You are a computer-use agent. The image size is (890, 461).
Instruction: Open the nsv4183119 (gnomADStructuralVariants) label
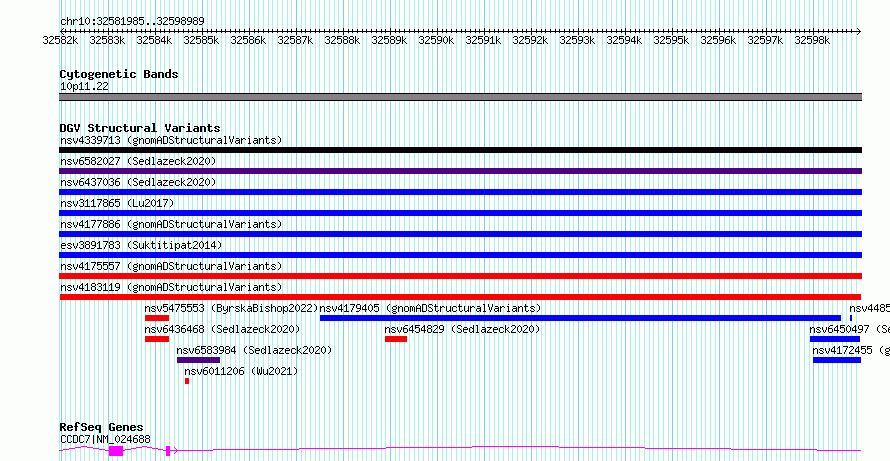coord(171,287)
